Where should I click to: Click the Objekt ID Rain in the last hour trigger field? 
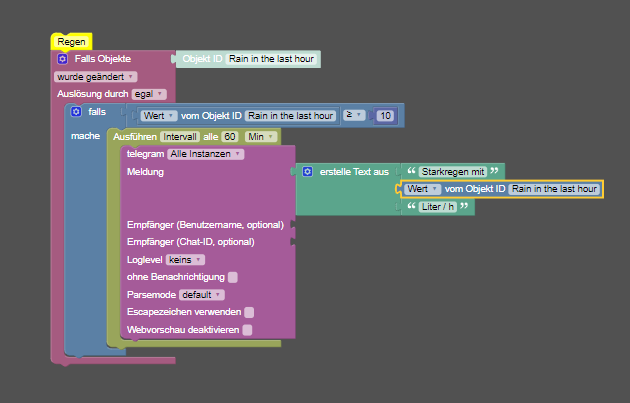271,59
